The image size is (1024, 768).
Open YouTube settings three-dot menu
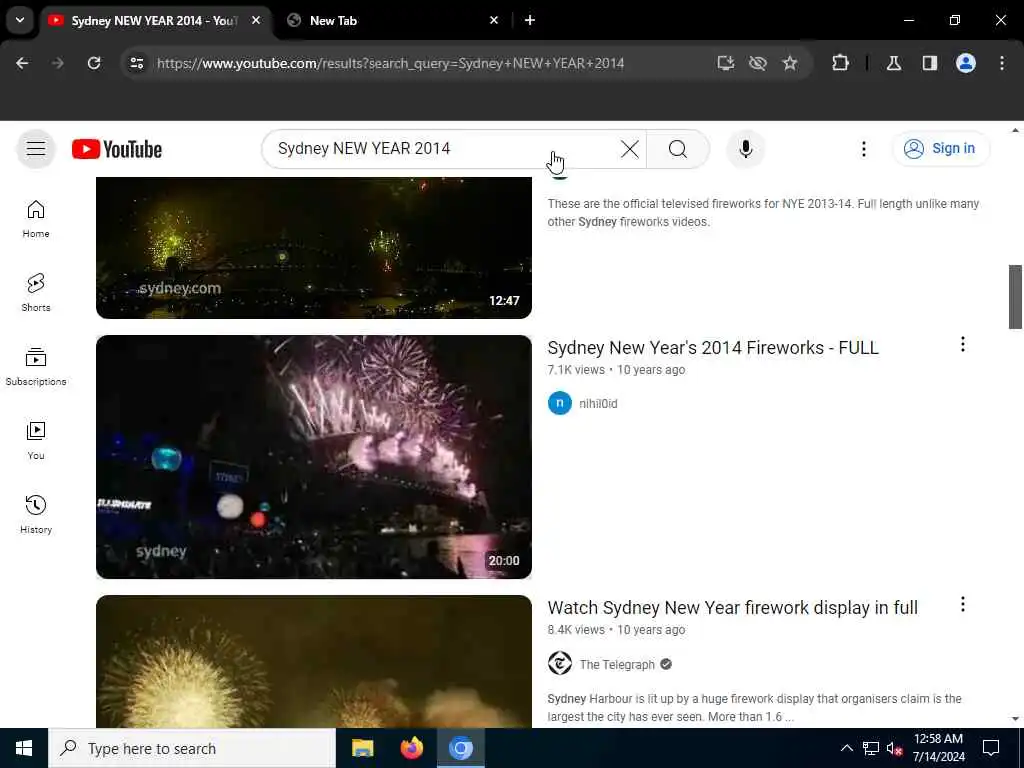[863, 149]
